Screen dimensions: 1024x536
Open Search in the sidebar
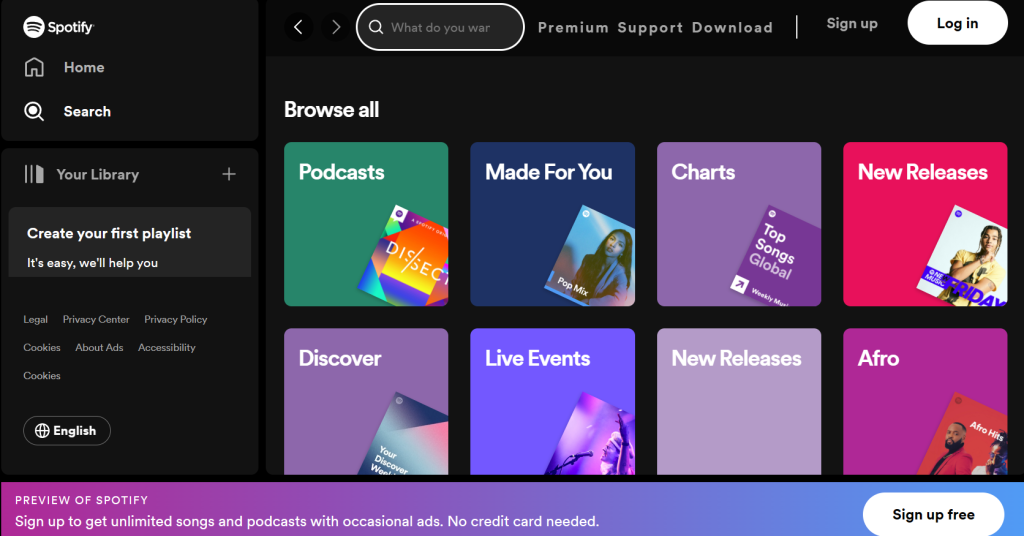coord(67,112)
